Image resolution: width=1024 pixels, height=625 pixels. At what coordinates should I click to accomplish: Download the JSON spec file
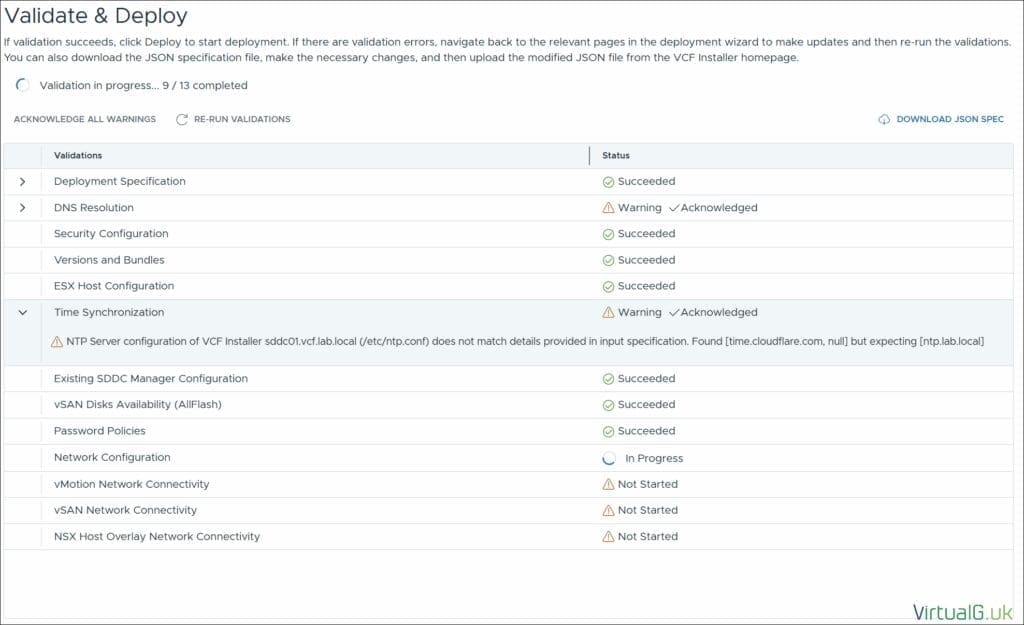(x=949, y=119)
